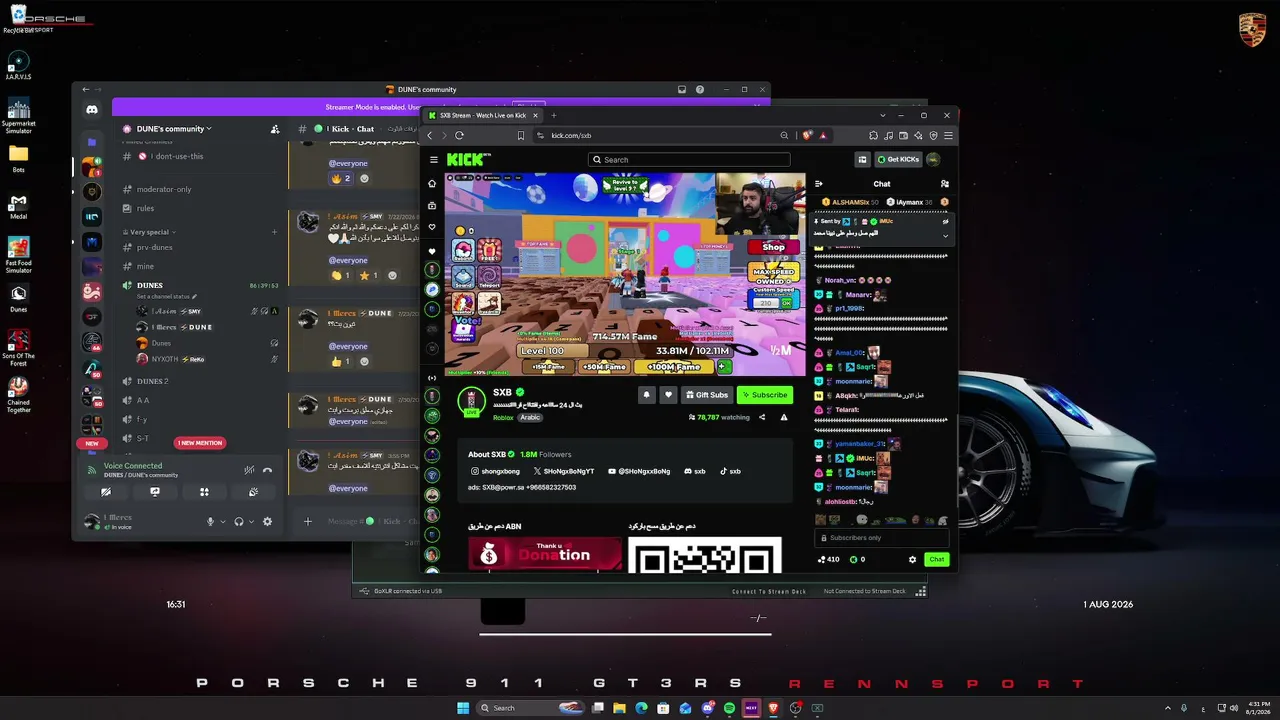Expand the Kick sidebar recommended section
This screenshot has height=720, width=1280.
432,378
